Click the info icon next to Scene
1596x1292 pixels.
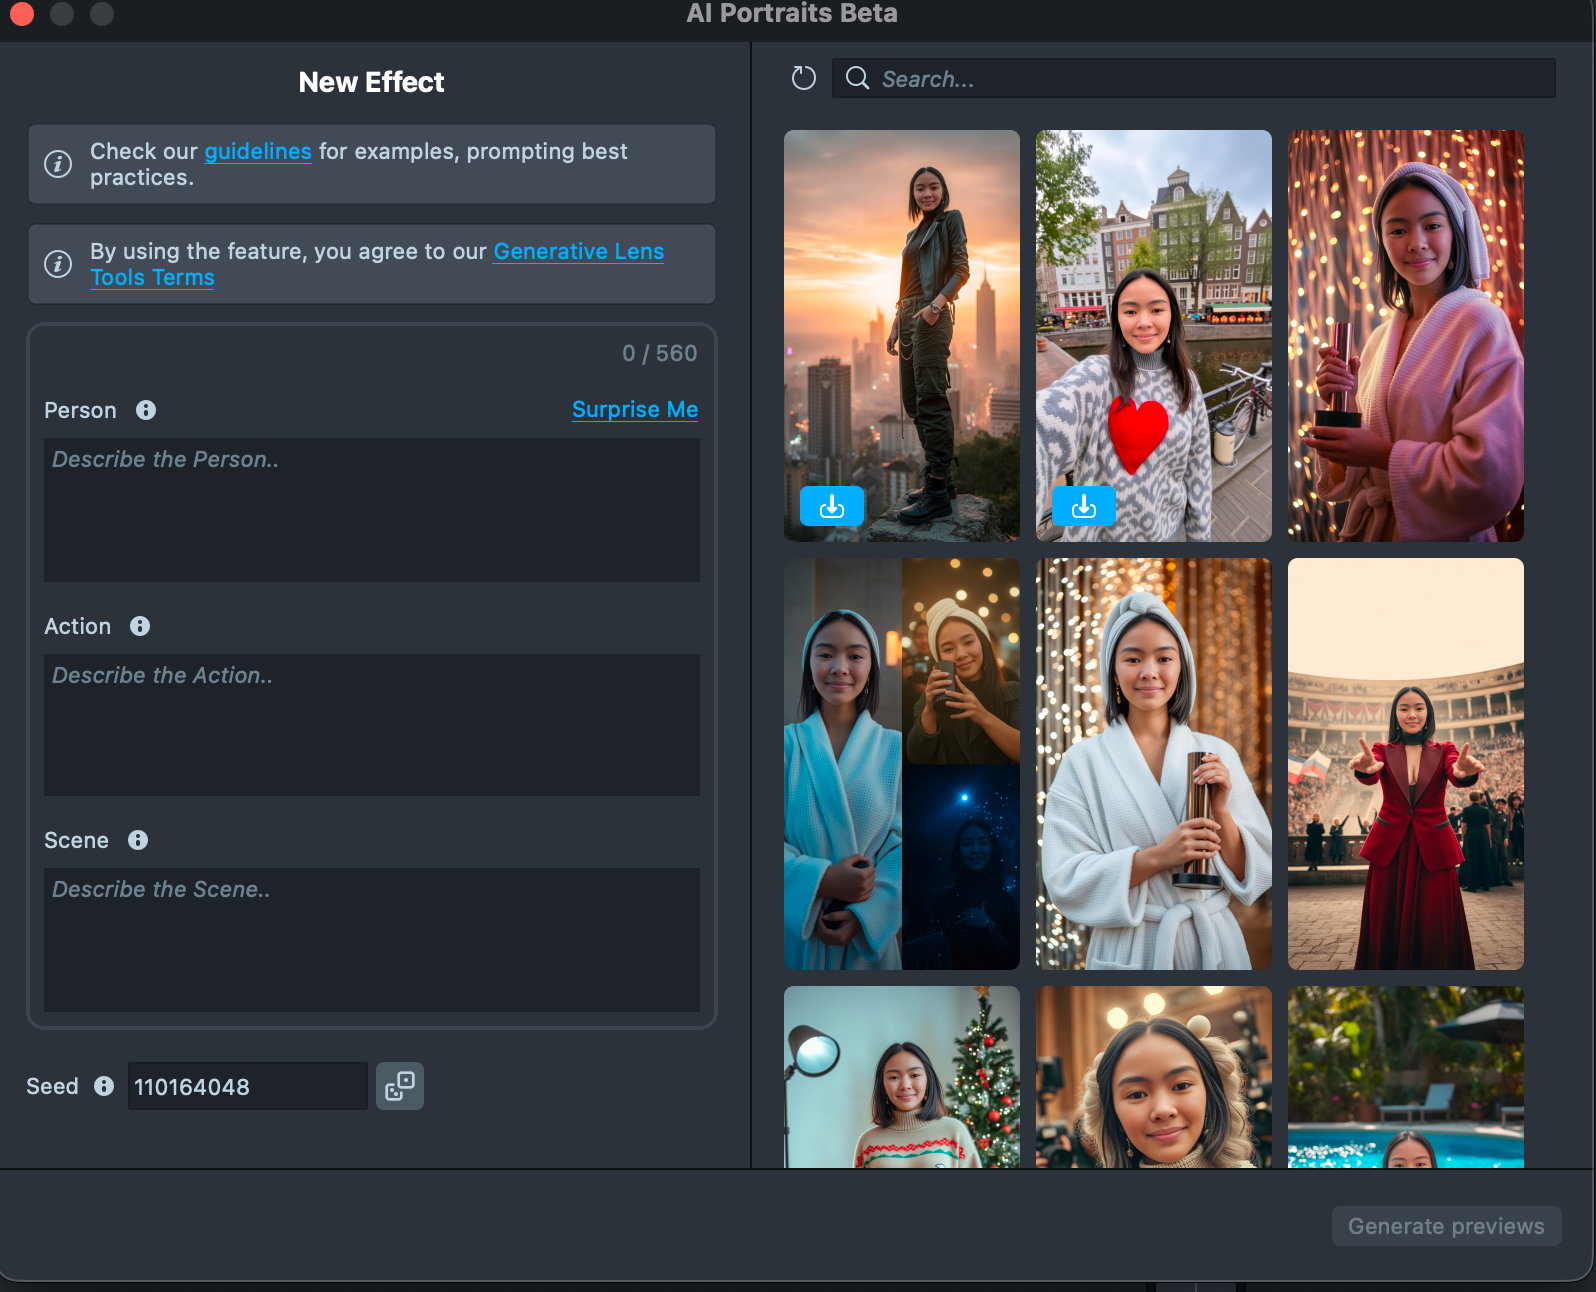point(138,840)
